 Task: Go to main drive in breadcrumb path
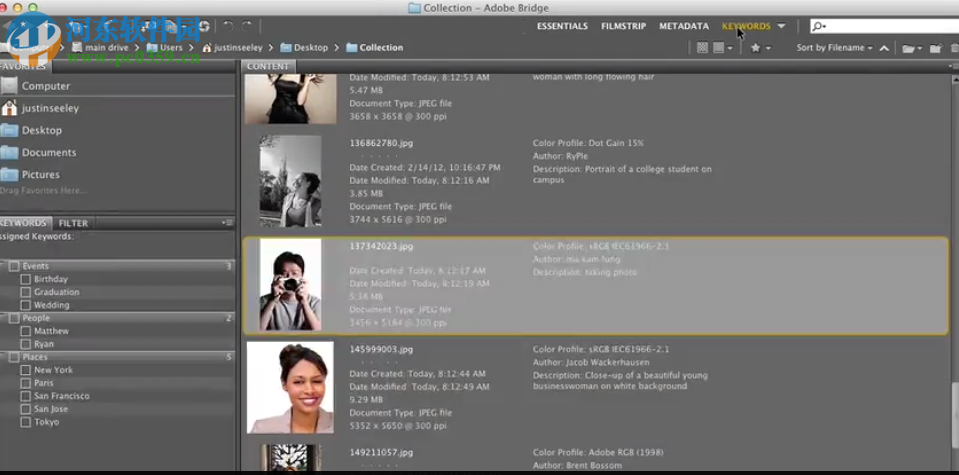click(100, 48)
